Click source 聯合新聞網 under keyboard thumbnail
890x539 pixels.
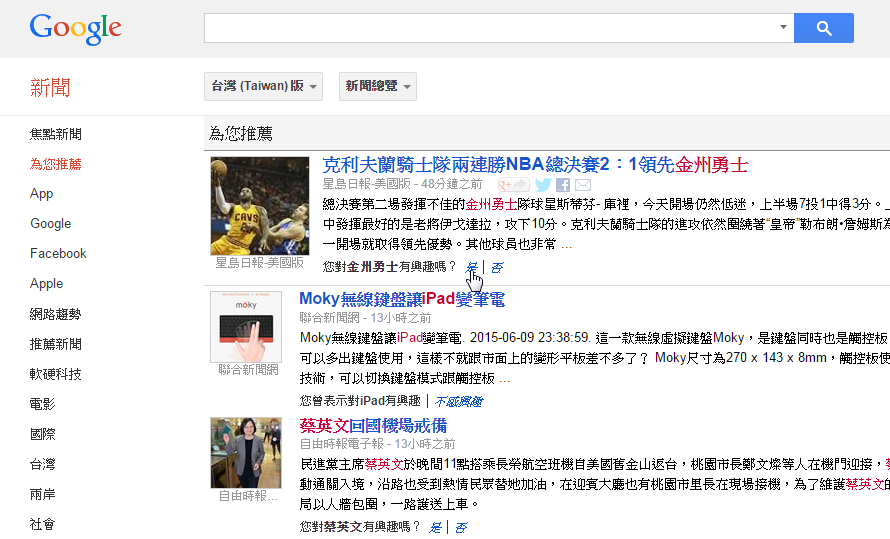click(x=248, y=370)
